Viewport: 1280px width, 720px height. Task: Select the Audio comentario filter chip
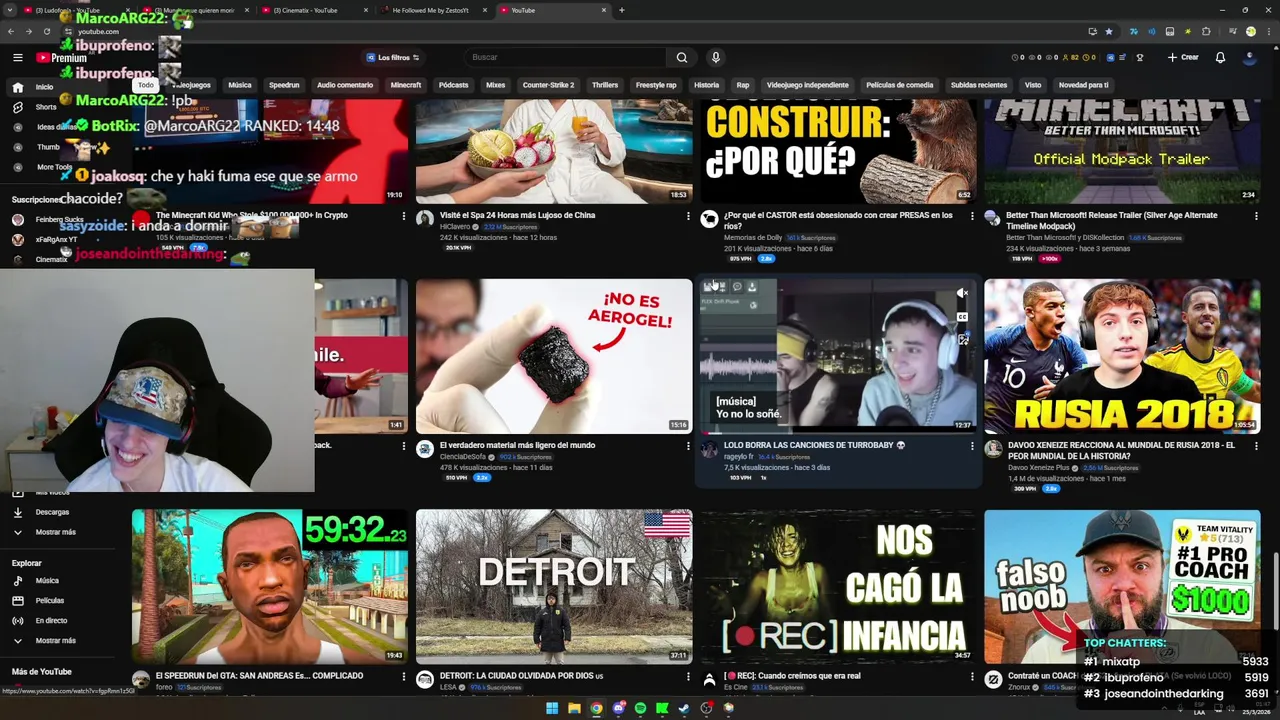point(345,85)
